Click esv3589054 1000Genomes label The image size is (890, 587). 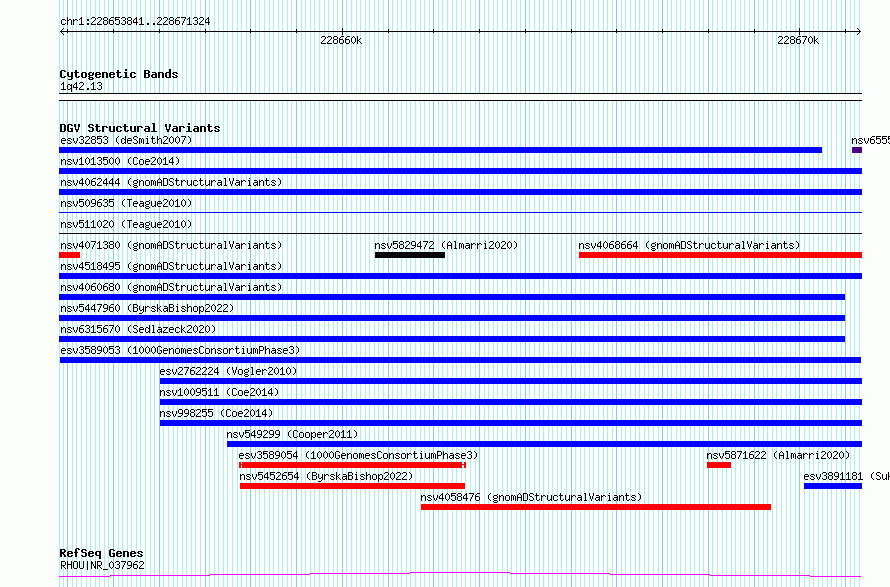(x=358, y=455)
